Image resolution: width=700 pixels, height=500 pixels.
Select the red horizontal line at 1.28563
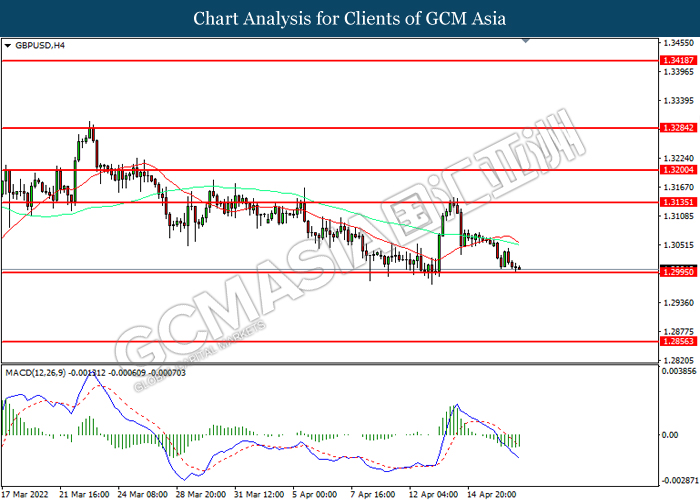tap(330, 342)
